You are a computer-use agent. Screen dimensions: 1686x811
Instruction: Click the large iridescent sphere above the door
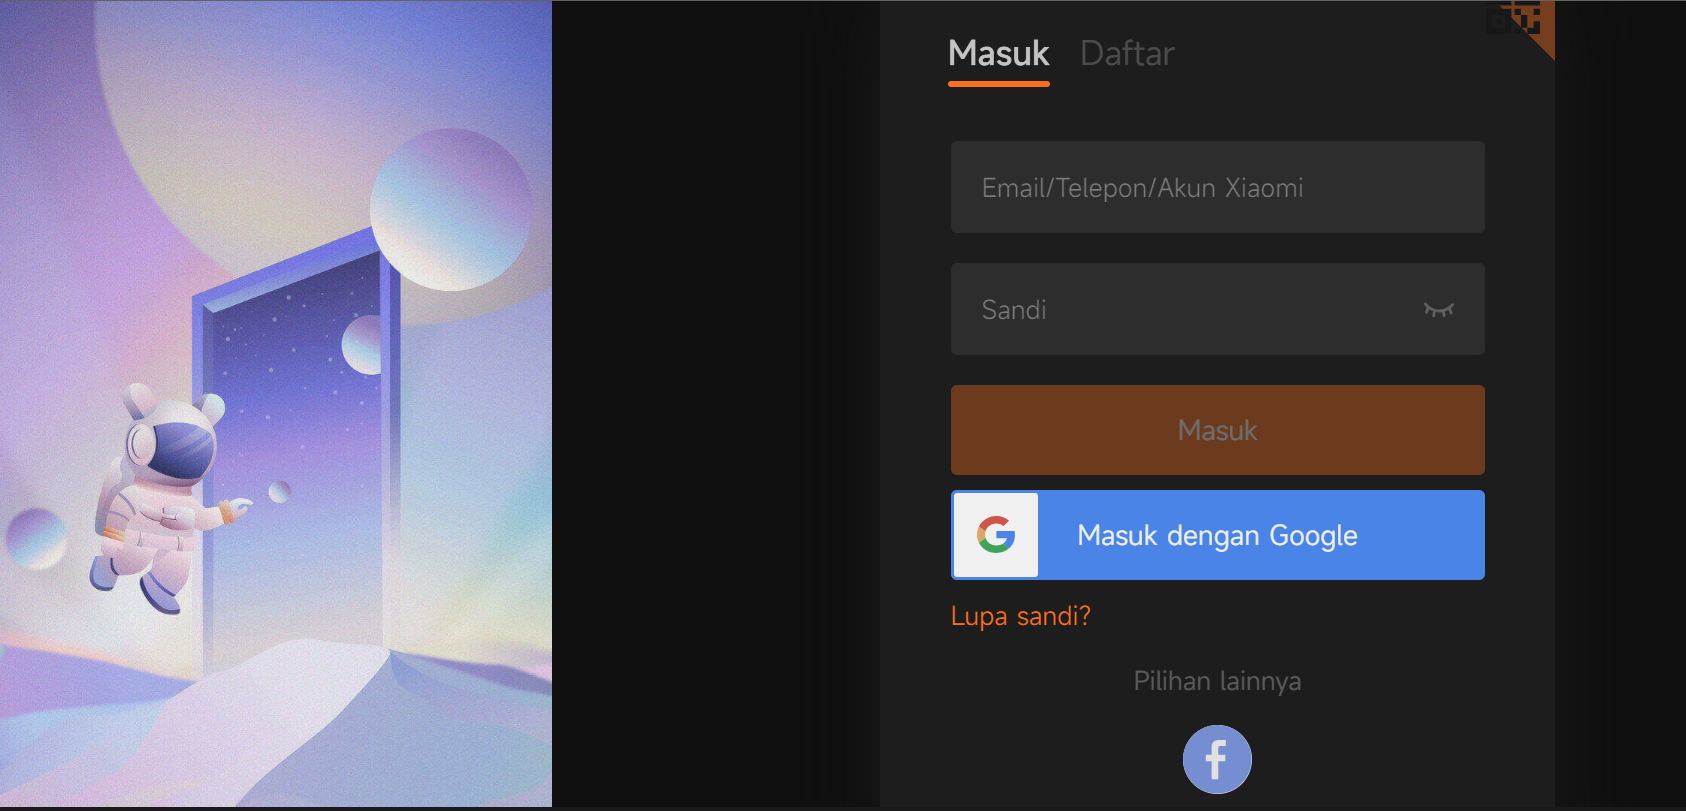[x=451, y=210]
